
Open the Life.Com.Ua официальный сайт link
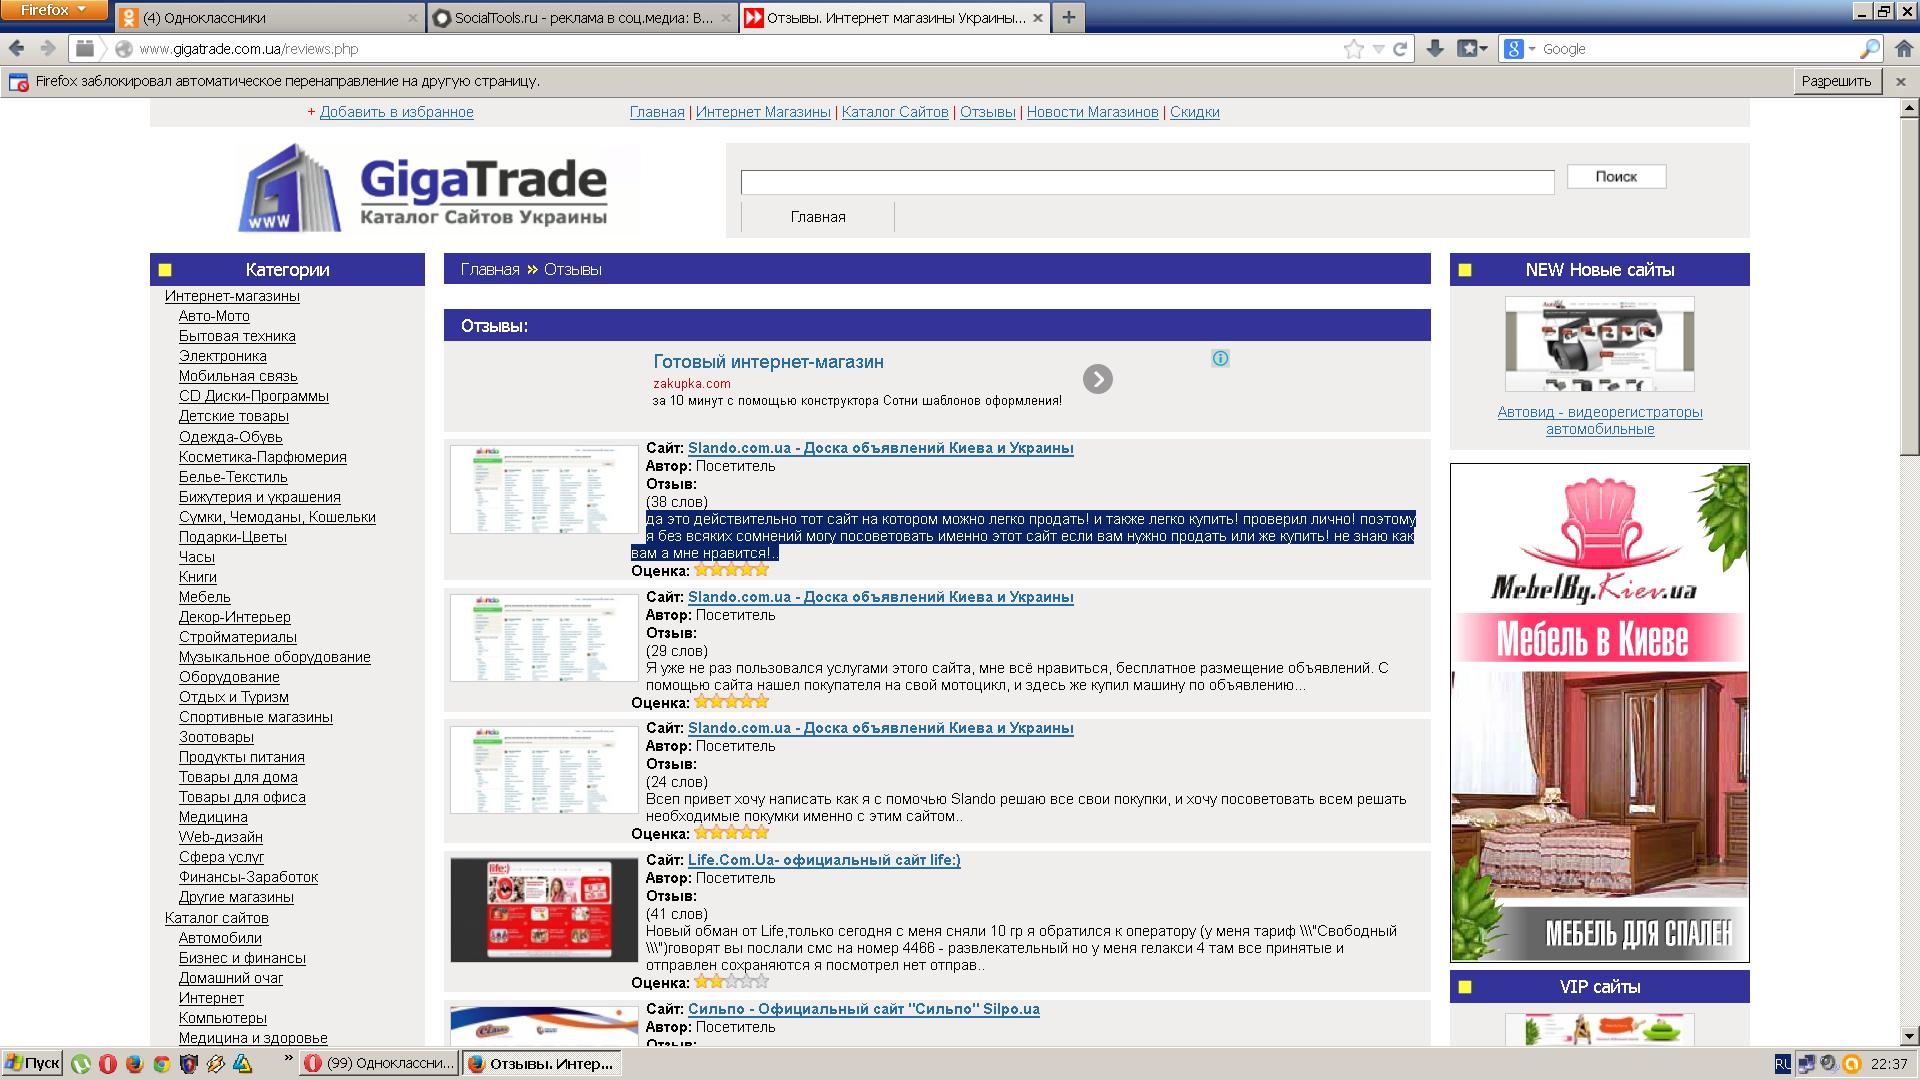pyautogui.click(x=824, y=860)
